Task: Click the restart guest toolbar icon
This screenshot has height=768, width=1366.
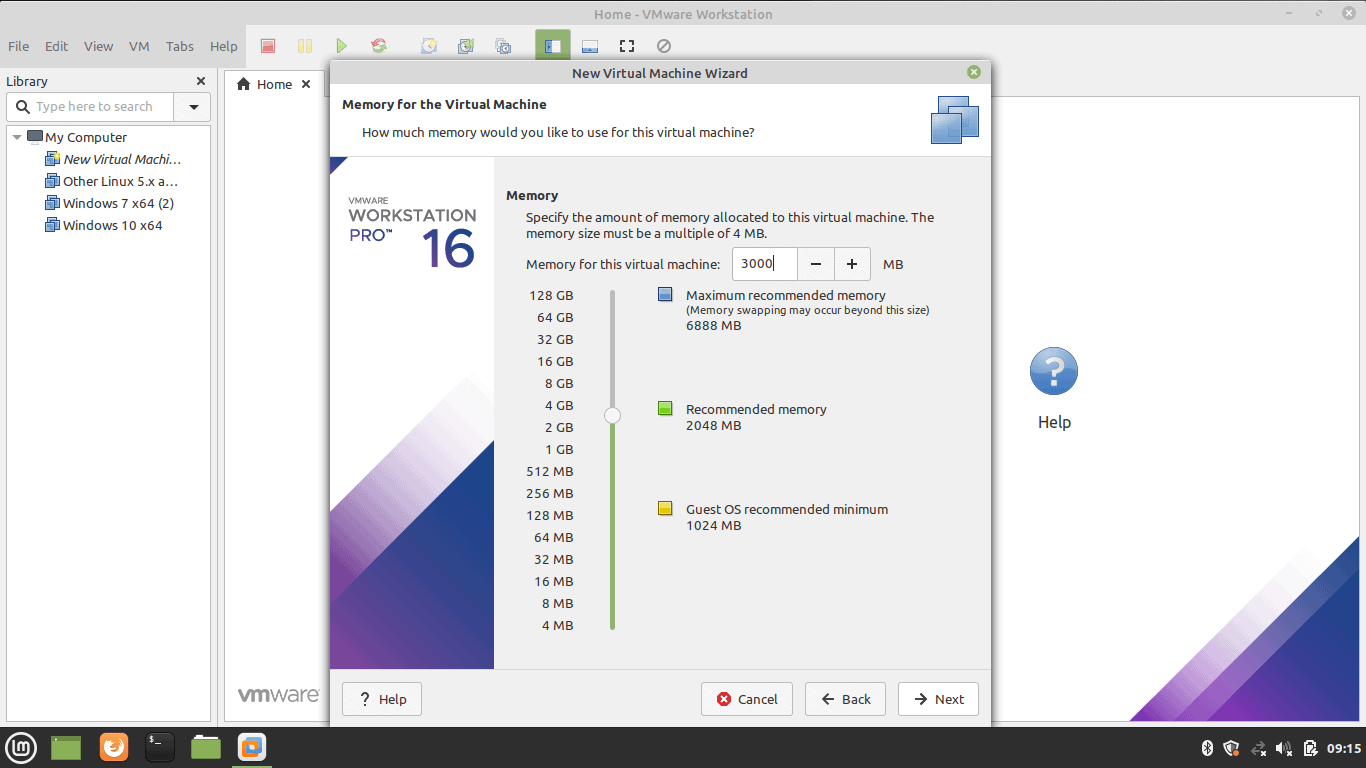Action: [379, 46]
